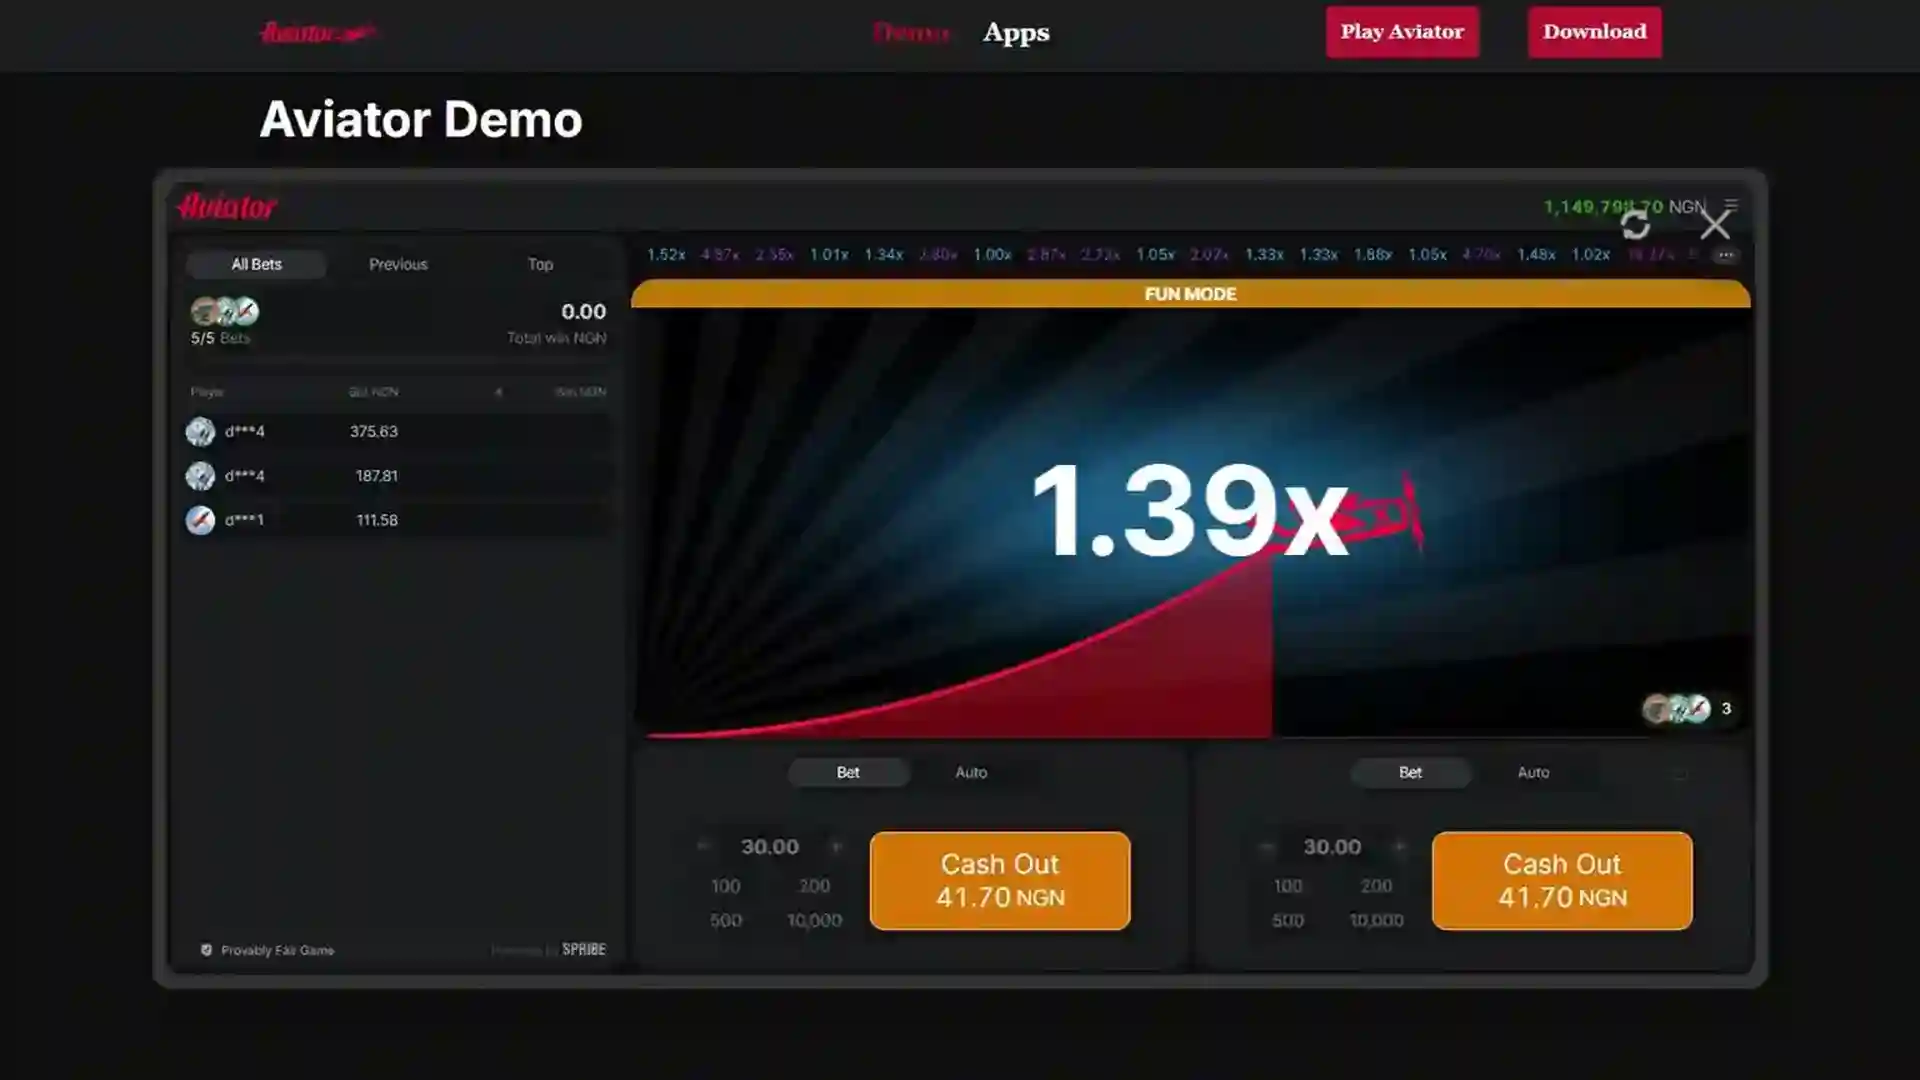1920x1080 pixels.
Task: Open the Provably Fair Game link
Action: (277, 950)
